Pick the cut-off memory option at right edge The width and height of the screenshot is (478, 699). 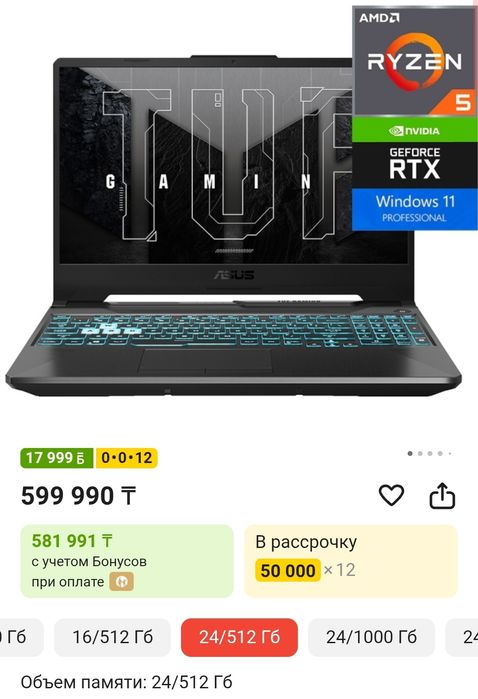[x=462, y=637]
